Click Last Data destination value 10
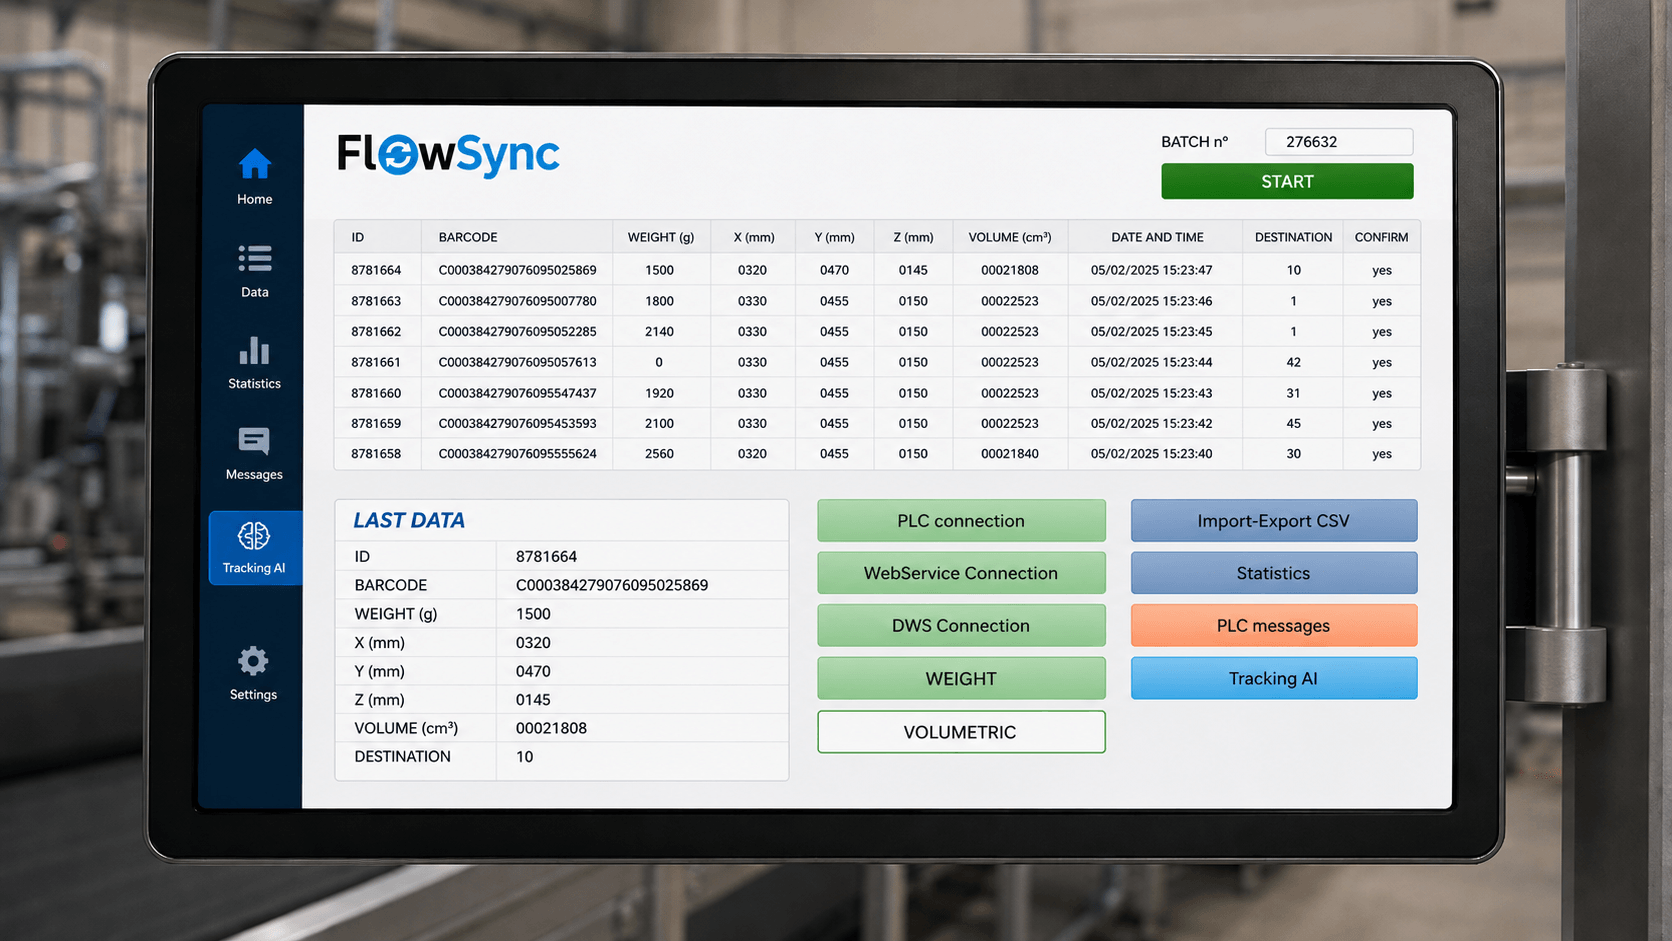 (x=524, y=757)
